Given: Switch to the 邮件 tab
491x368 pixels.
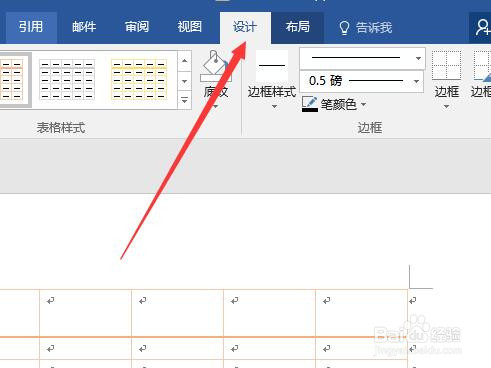Looking at the screenshot, I should [x=84, y=27].
